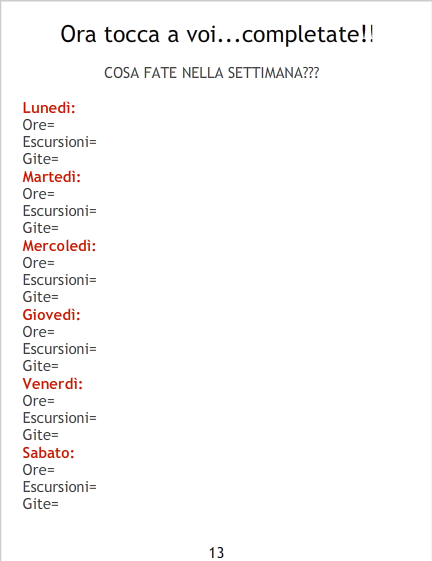Click 'Escursioni=' under Lunedì
Screen dimensions: 432x561
[x=60, y=142]
